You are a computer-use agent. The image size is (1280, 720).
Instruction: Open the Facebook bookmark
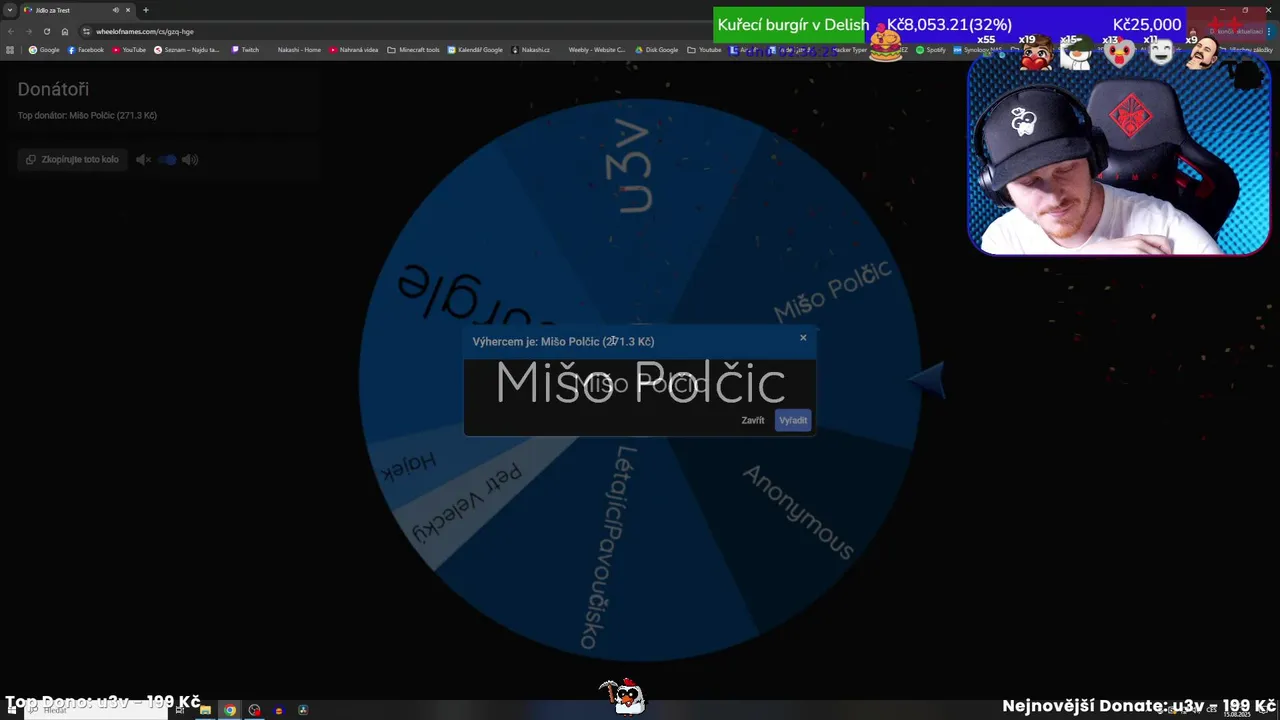coord(86,50)
